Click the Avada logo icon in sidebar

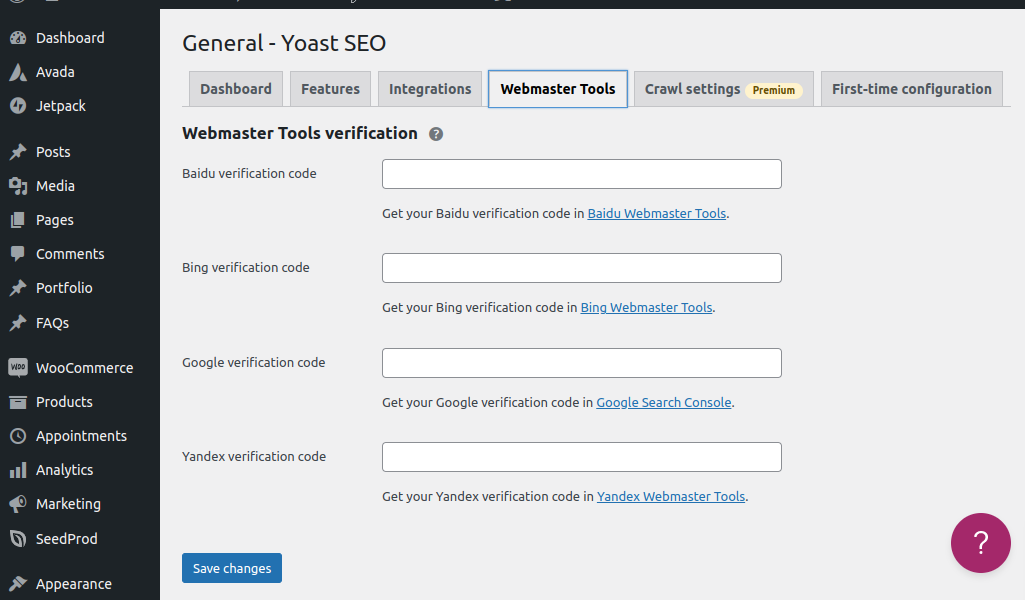pos(18,72)
